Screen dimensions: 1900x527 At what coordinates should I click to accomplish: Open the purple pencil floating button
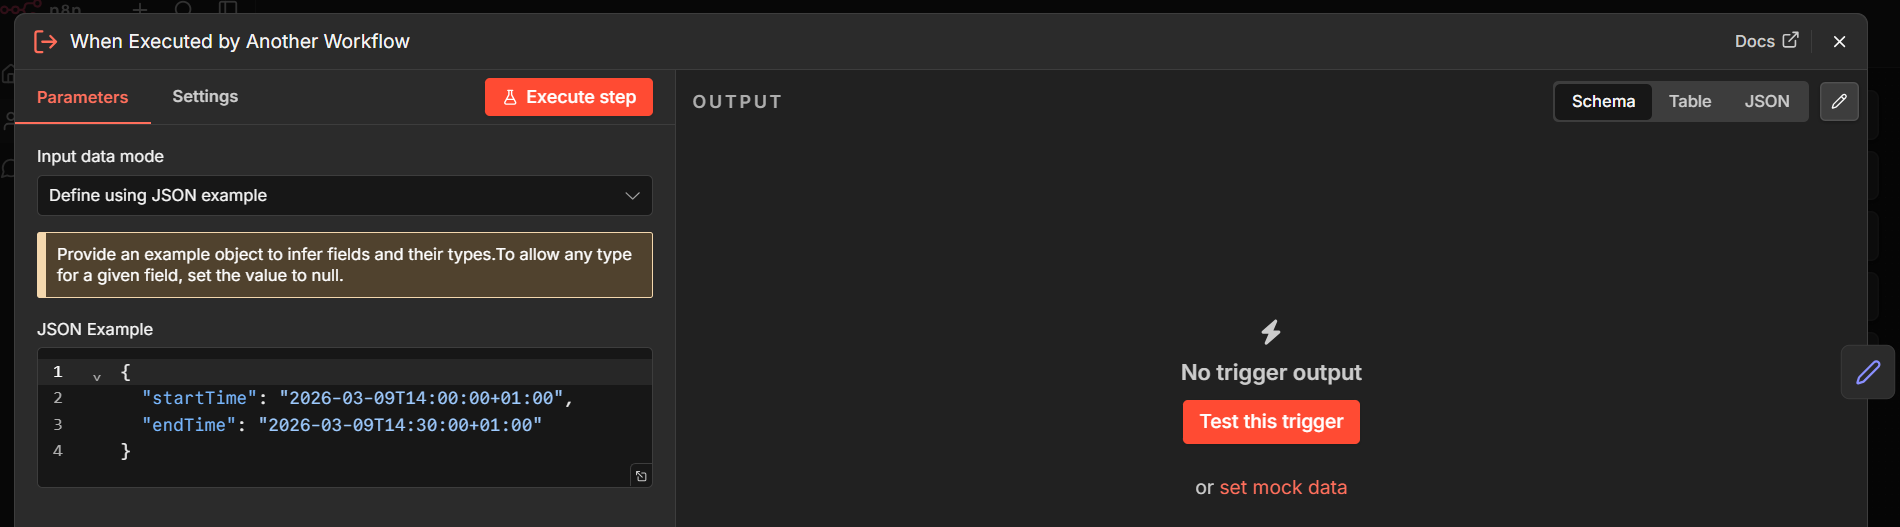(1867, 372)
